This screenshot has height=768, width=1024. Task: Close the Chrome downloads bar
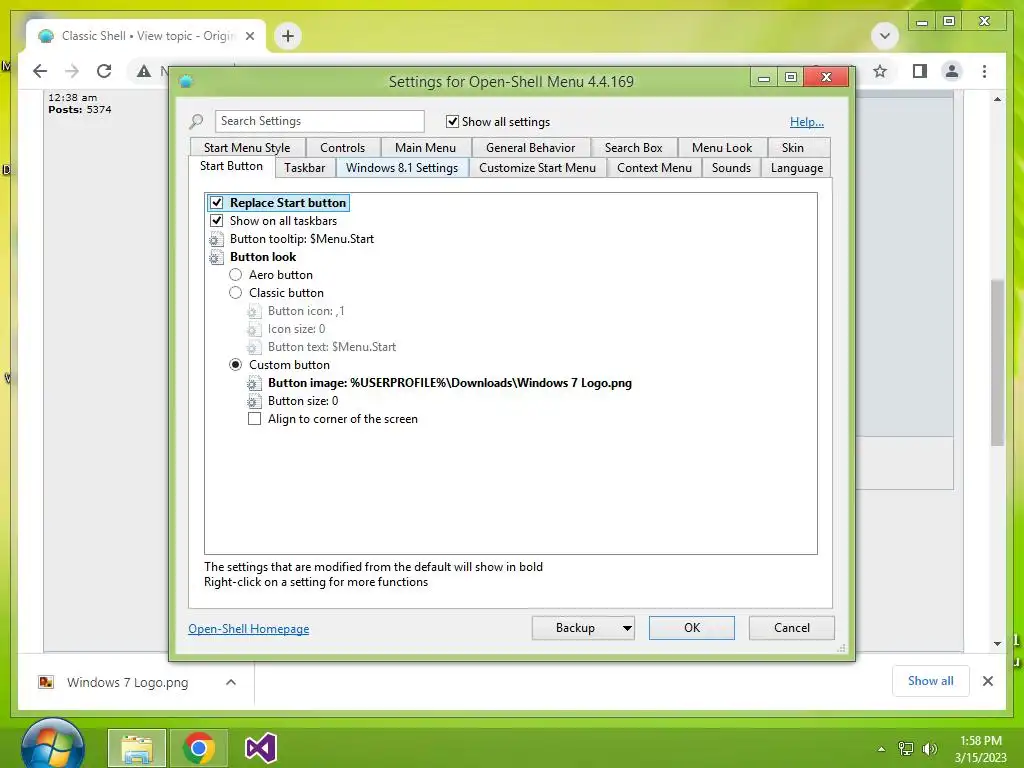[x=987, y=681]
